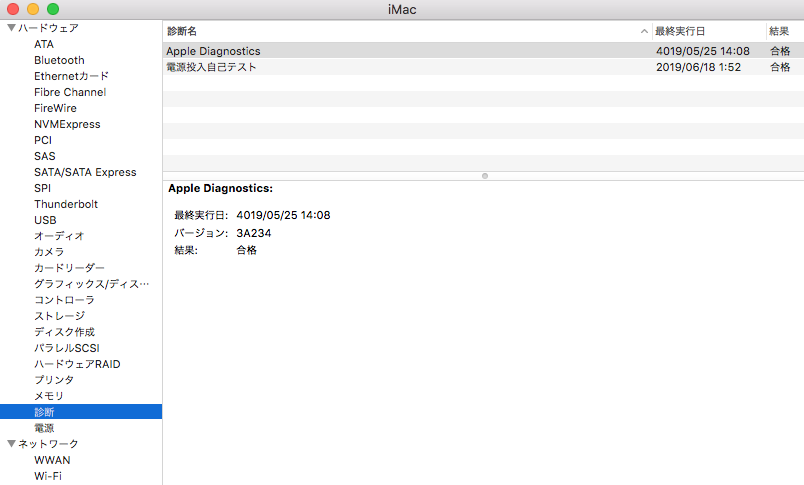The image size is (804, 485).
Task: Open the メモリ sidebar entry
Action: point(49,396)
